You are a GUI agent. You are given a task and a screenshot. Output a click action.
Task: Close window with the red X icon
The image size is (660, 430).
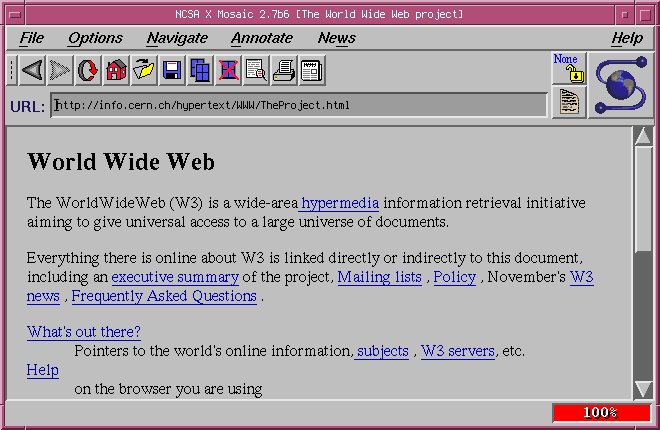click(228, 70)
